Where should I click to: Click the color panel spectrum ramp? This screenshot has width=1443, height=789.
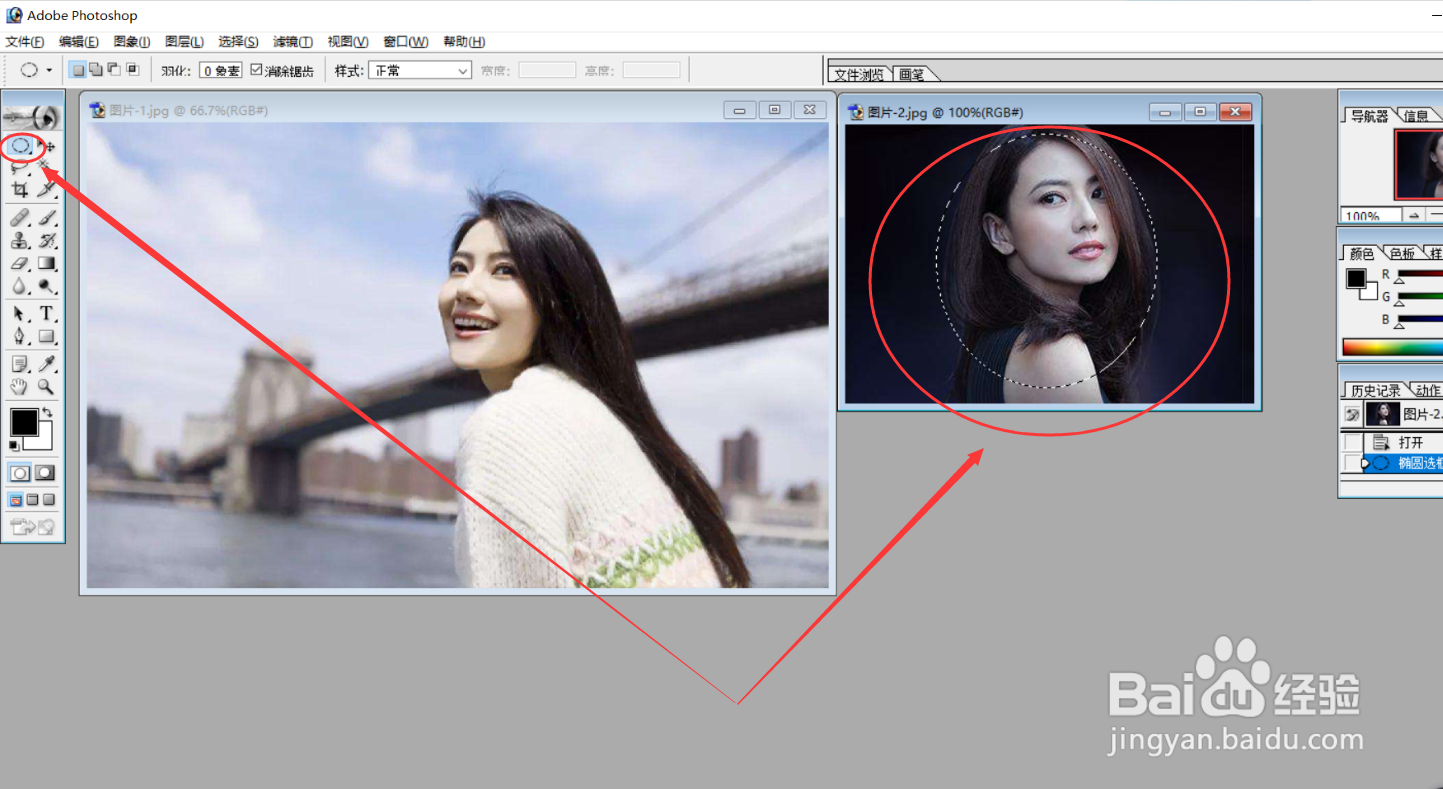pos(1393,347)
